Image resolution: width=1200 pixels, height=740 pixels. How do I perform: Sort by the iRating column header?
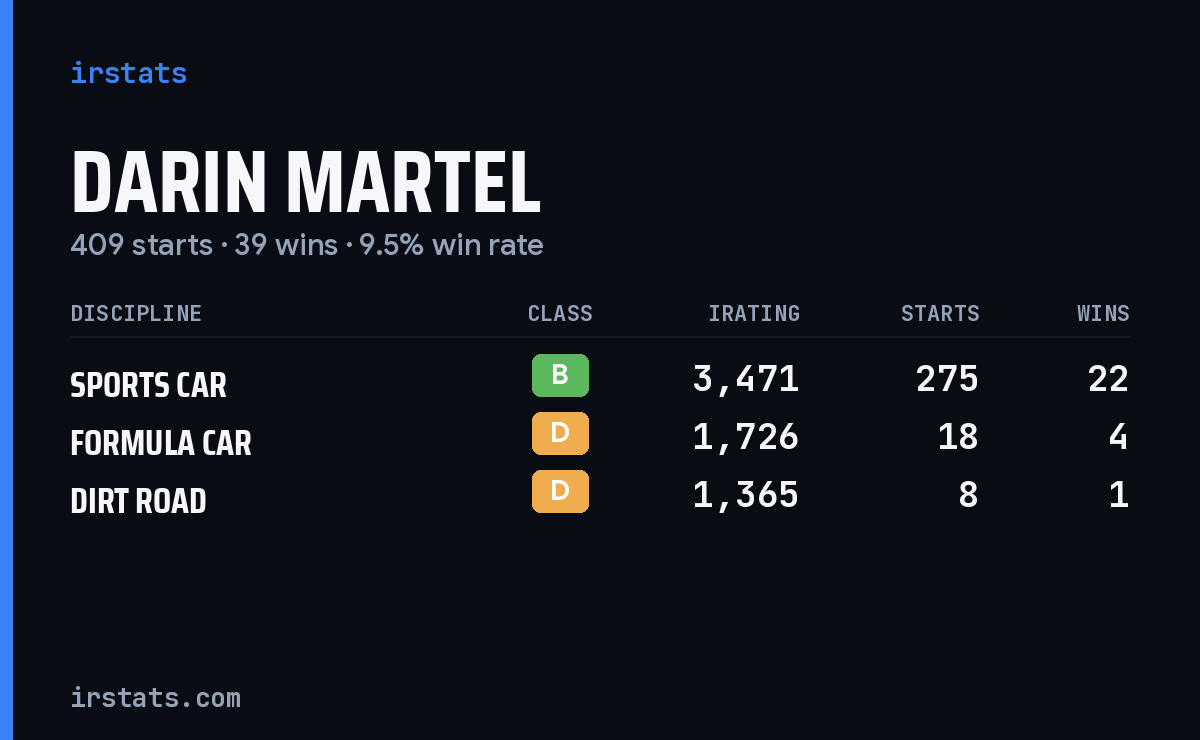pyautogui.click(x=754, y=313)
